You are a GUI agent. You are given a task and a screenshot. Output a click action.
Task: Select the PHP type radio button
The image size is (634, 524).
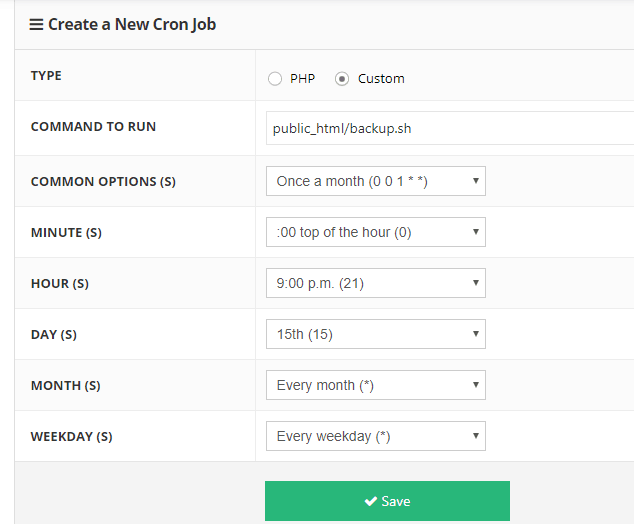(x=275, y=78)
